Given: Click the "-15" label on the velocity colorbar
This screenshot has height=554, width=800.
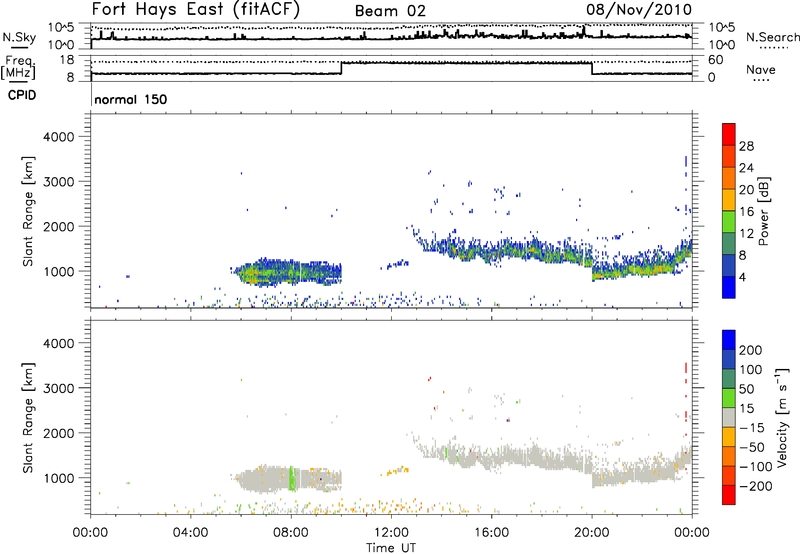Looking at the screenshot, I should (x=752, y=428).
